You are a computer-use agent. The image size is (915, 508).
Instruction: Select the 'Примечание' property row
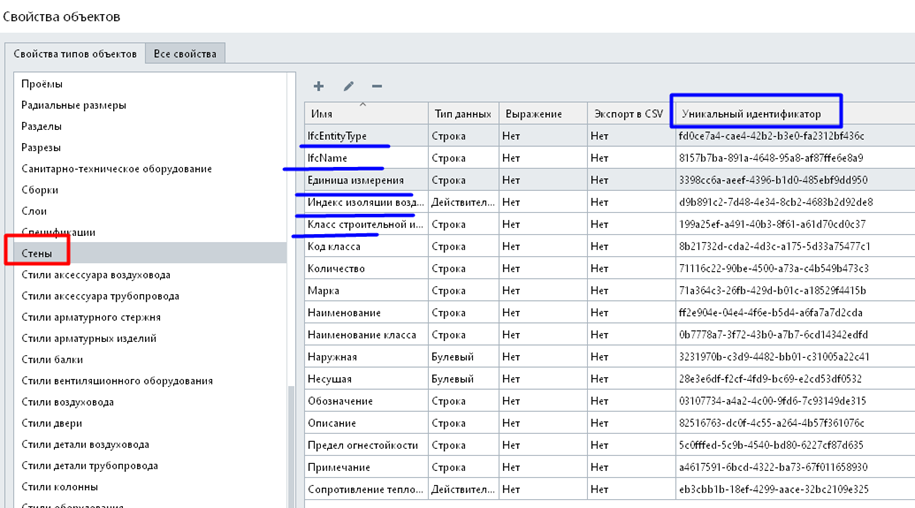610,467
